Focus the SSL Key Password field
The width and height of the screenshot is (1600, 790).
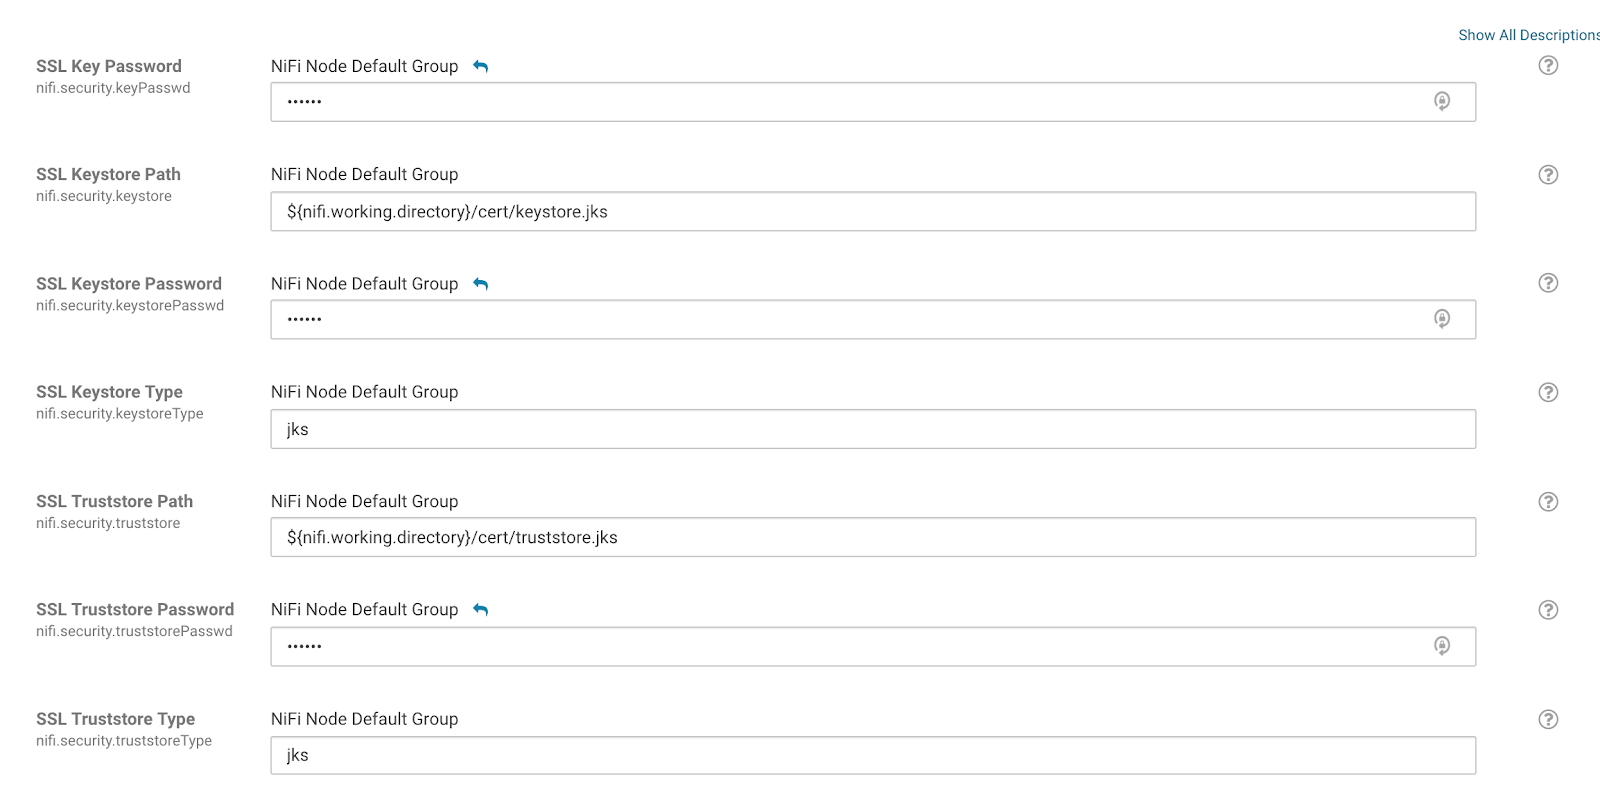click(850, 102)
